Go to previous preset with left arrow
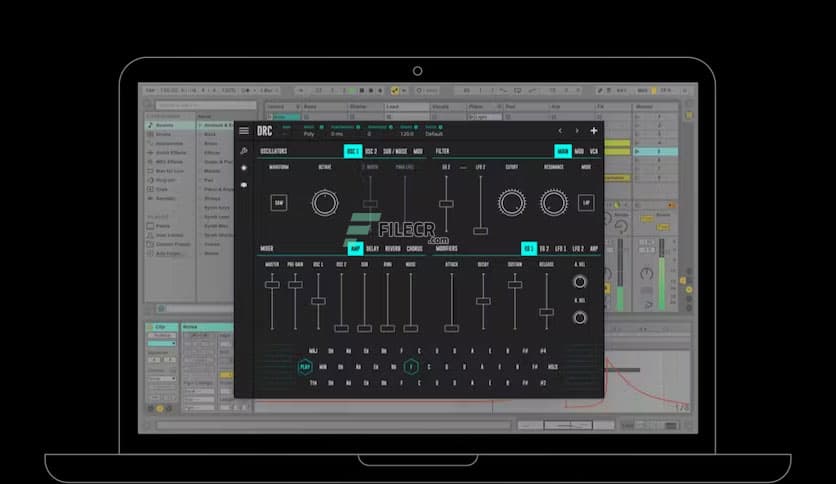The width and height of the screenshot is (836, 484). coord(560,131)
